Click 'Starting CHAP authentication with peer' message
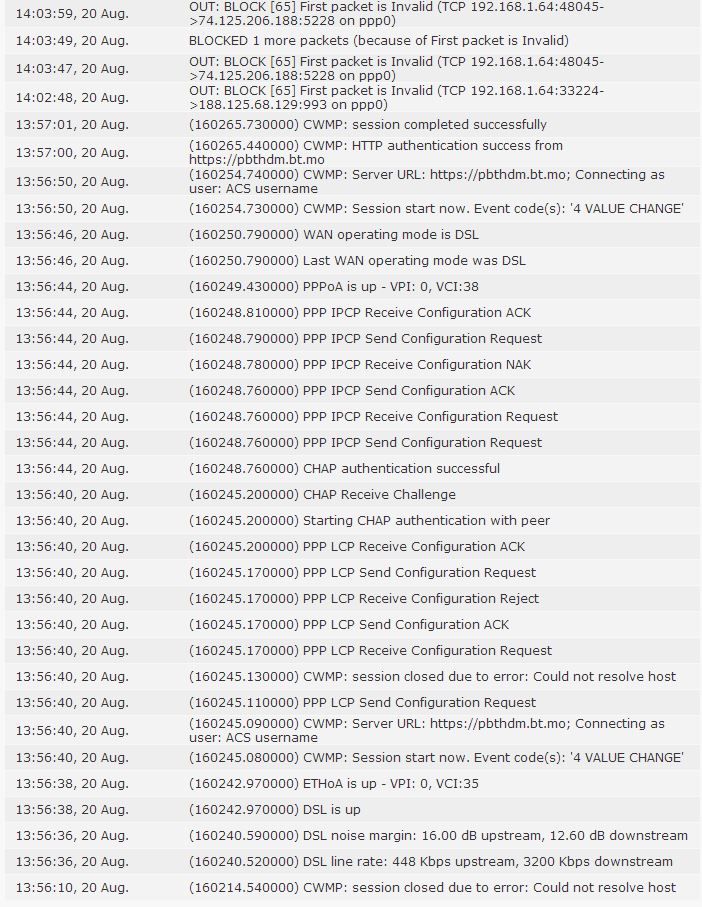 [x=352, y=521]
